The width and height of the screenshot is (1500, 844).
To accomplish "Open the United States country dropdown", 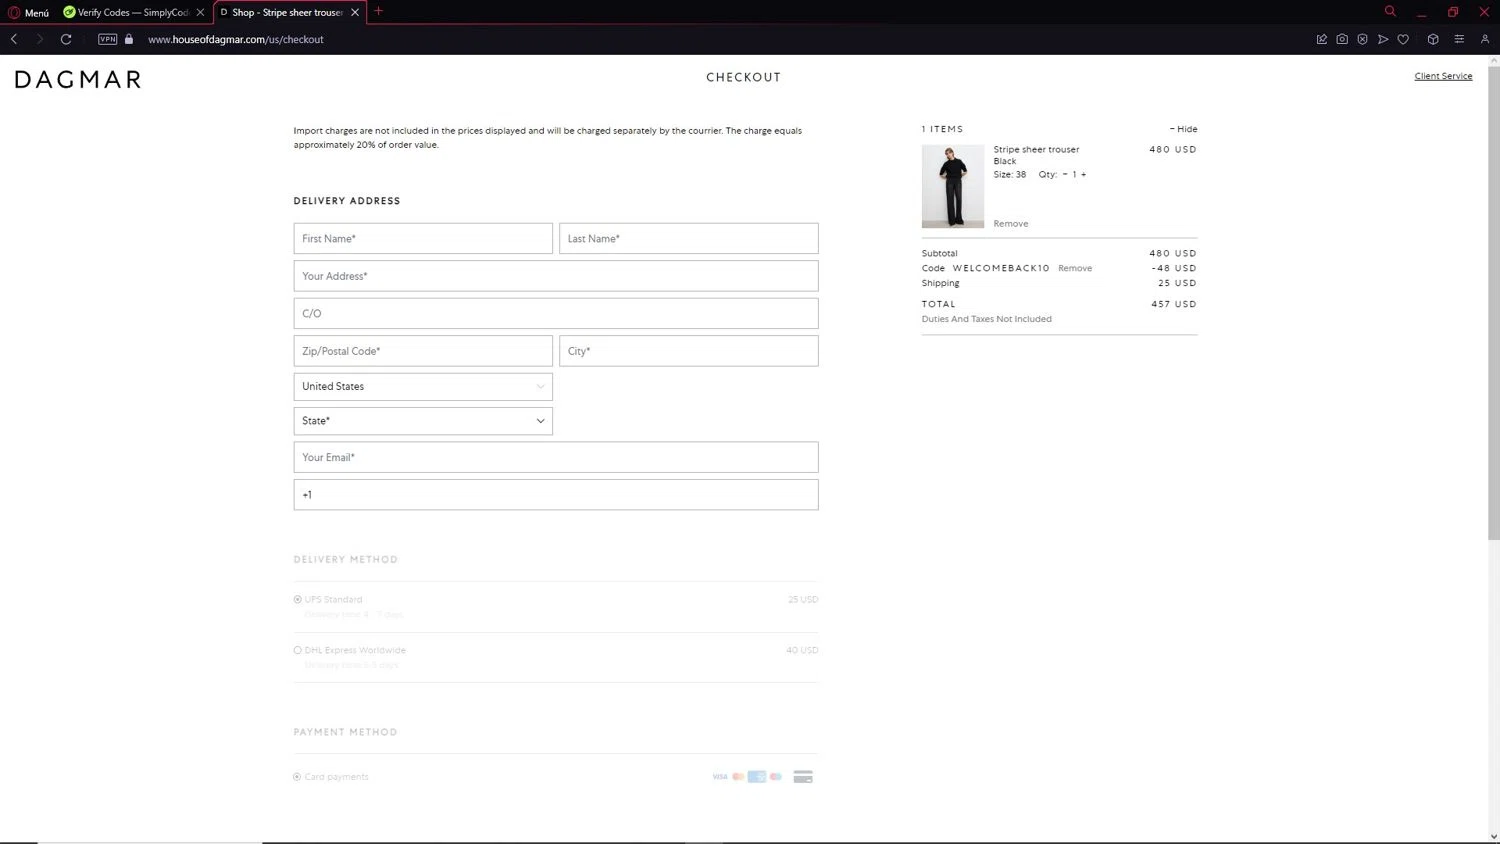I will click(x=423, y=386).
